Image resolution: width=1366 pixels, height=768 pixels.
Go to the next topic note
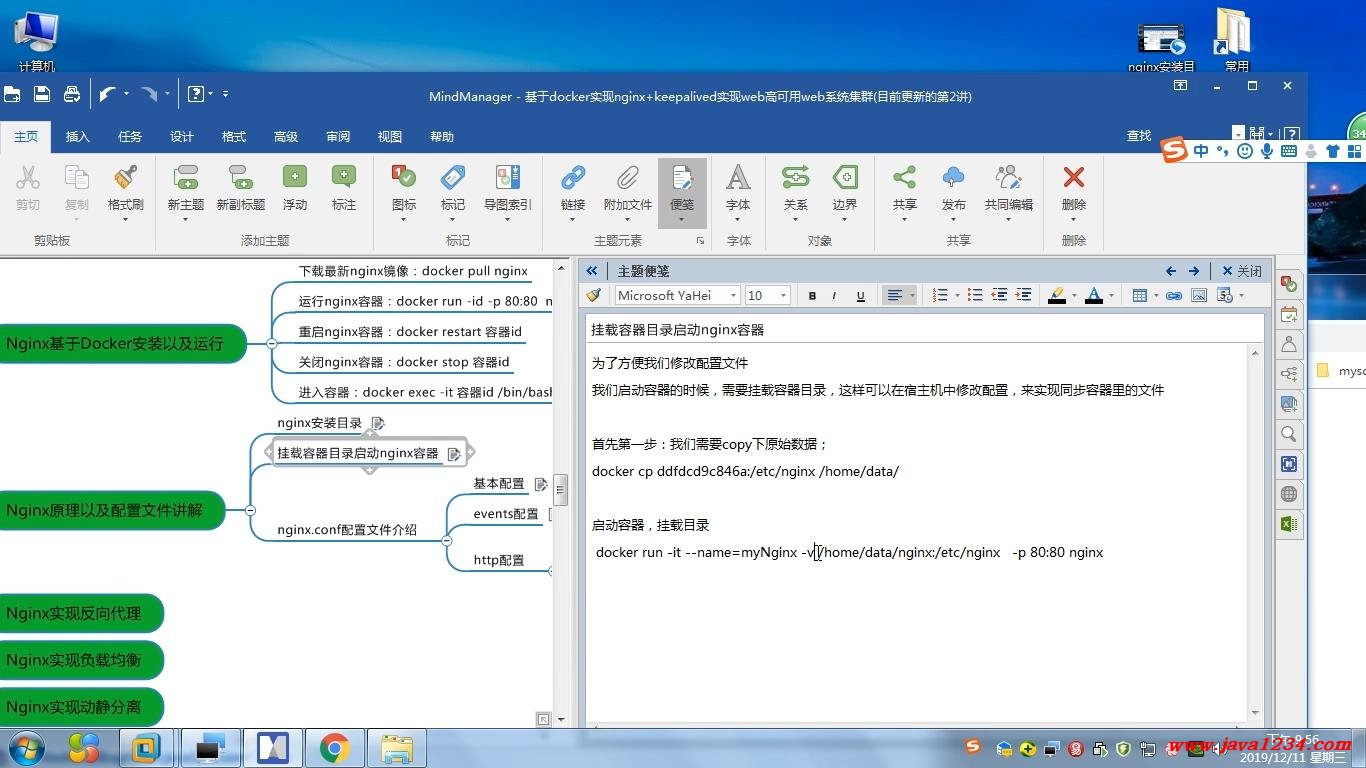[1194, 271]
